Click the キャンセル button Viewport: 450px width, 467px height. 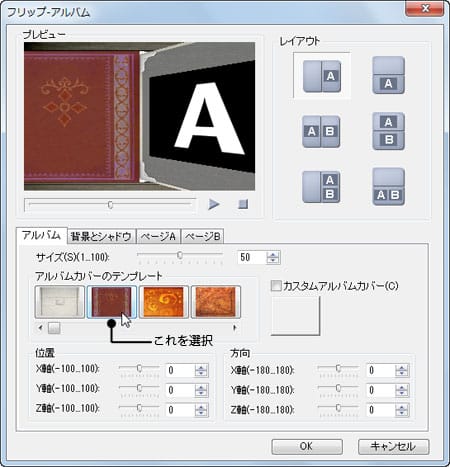click(x=394, y=446)
